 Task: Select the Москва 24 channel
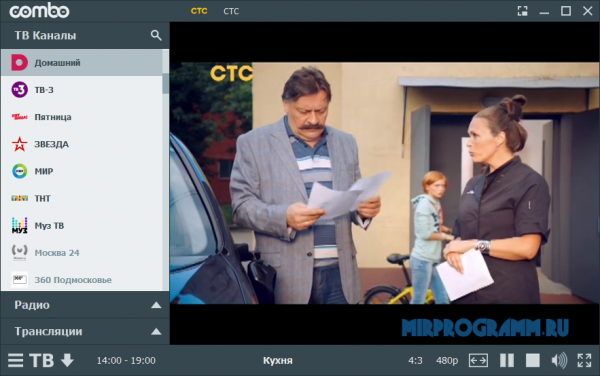pos(82,253)
